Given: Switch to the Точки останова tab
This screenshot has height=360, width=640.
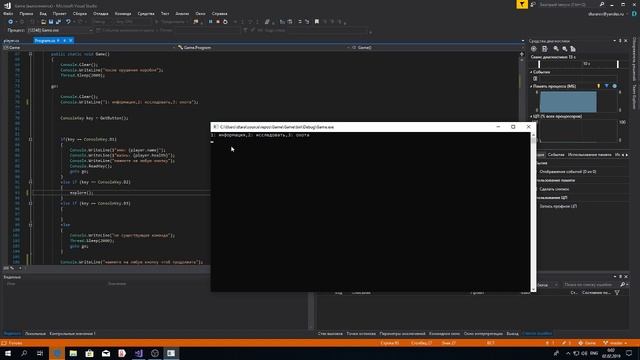Looking at the screenshot, I should pyautogui.click(x=361, y=333).
